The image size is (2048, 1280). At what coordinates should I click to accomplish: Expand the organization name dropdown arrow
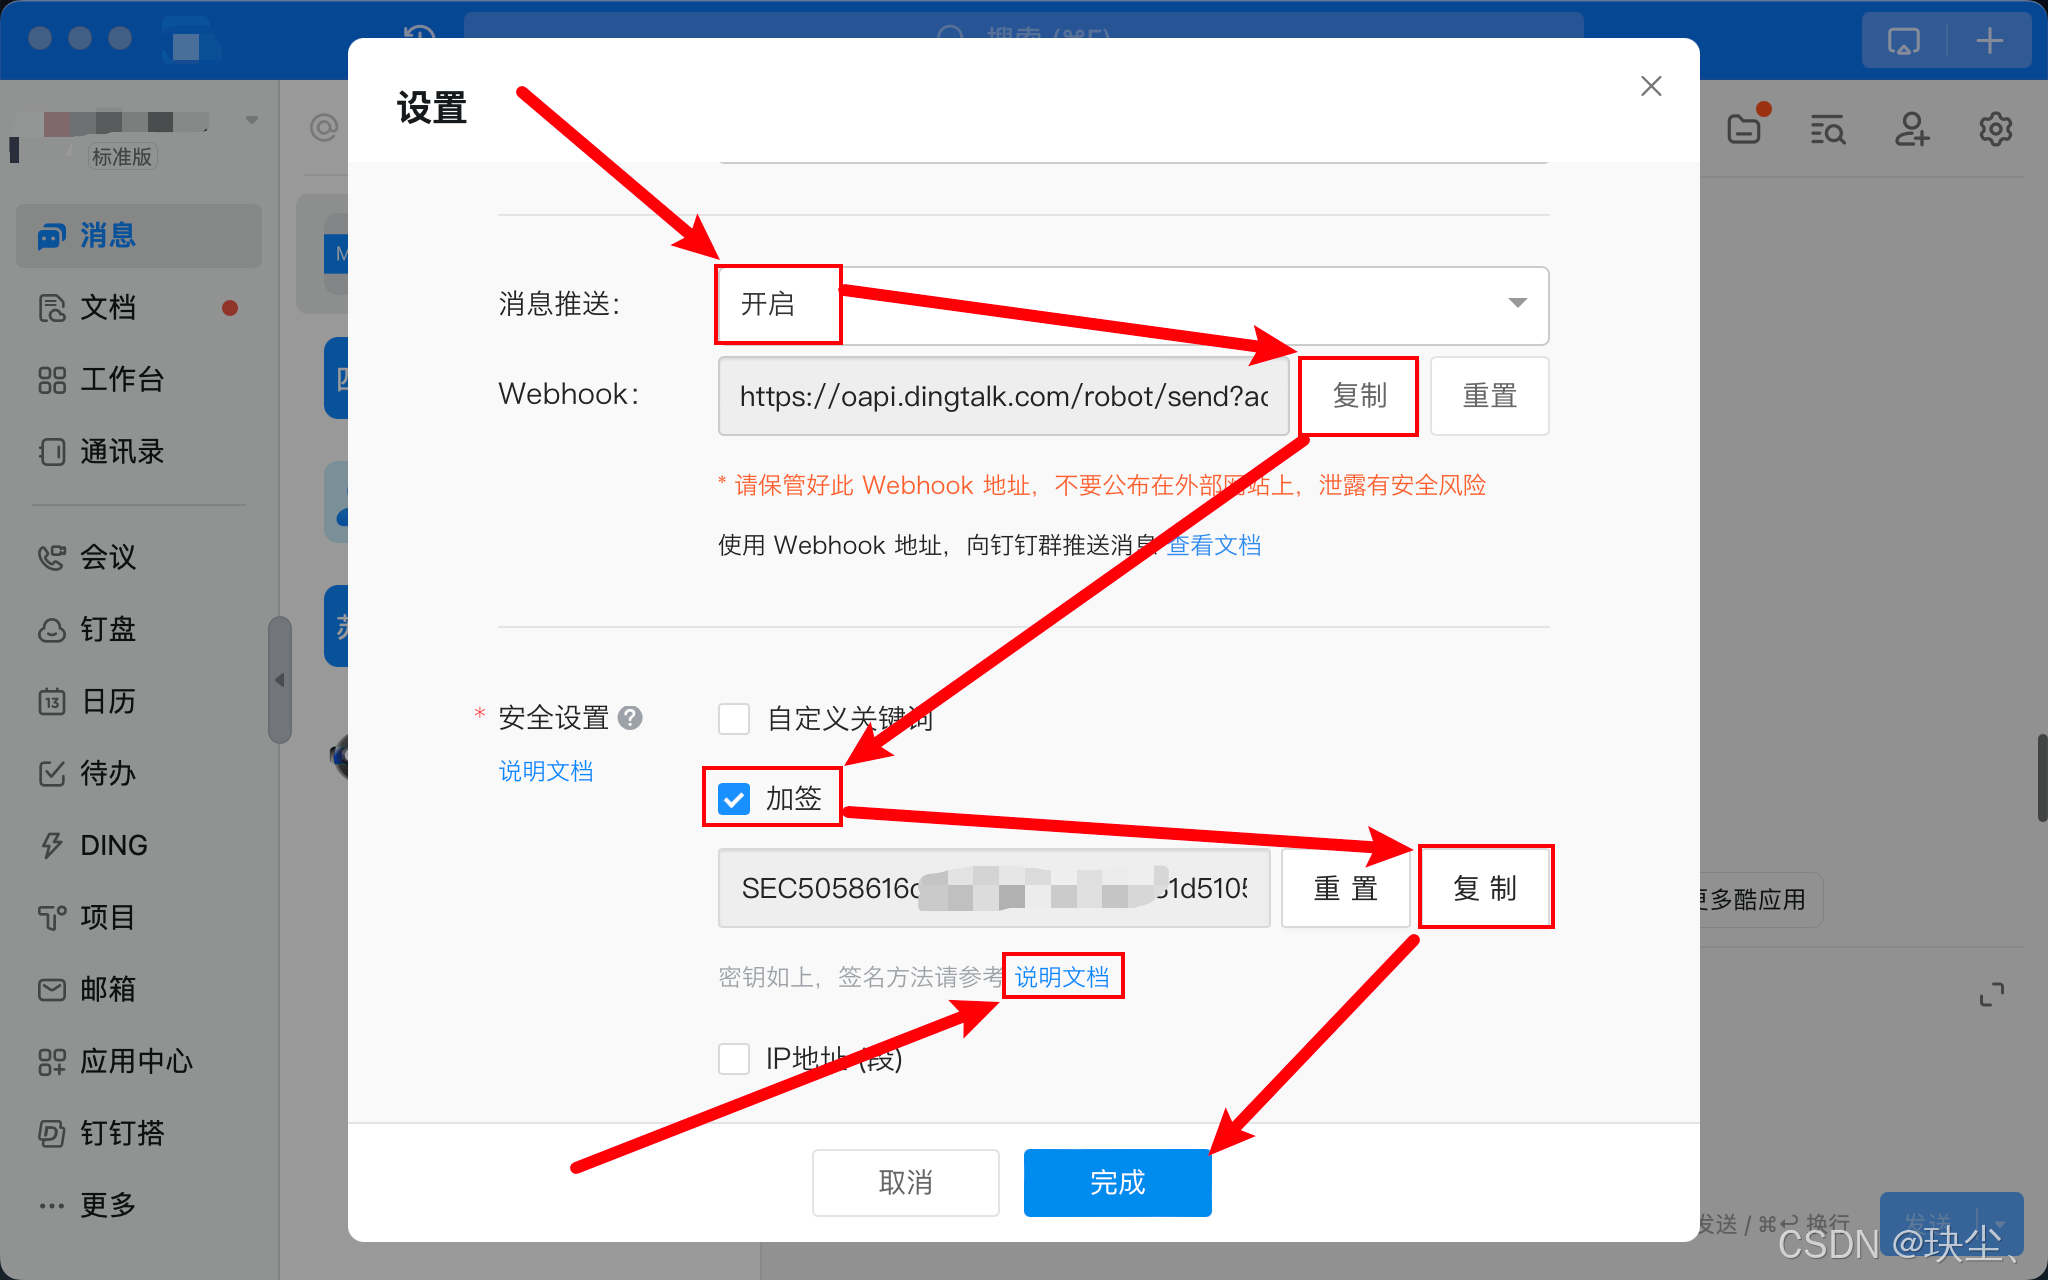pyautogui.click(x=252, y=120)
